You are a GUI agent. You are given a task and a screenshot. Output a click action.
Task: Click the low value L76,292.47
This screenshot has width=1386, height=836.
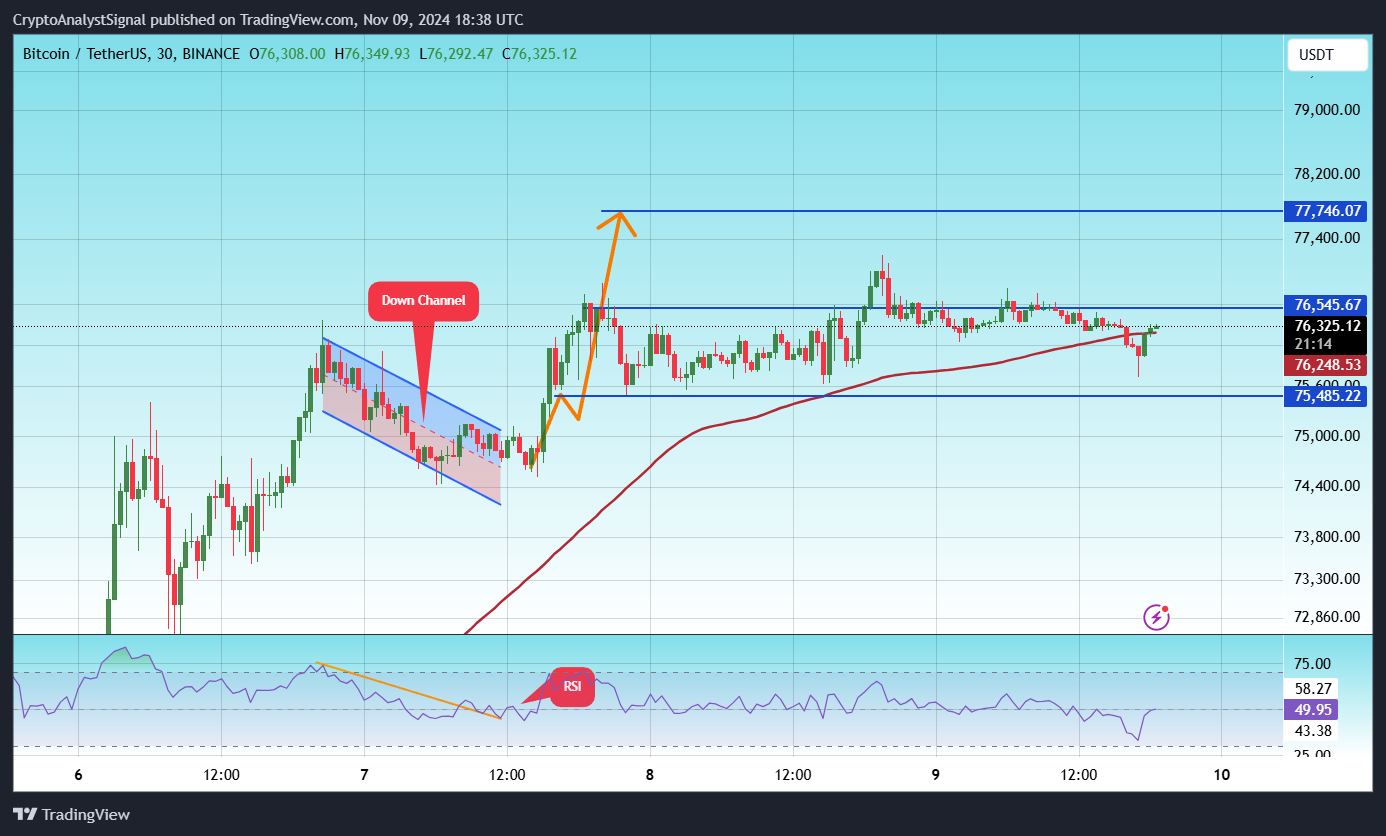point(456,54)
